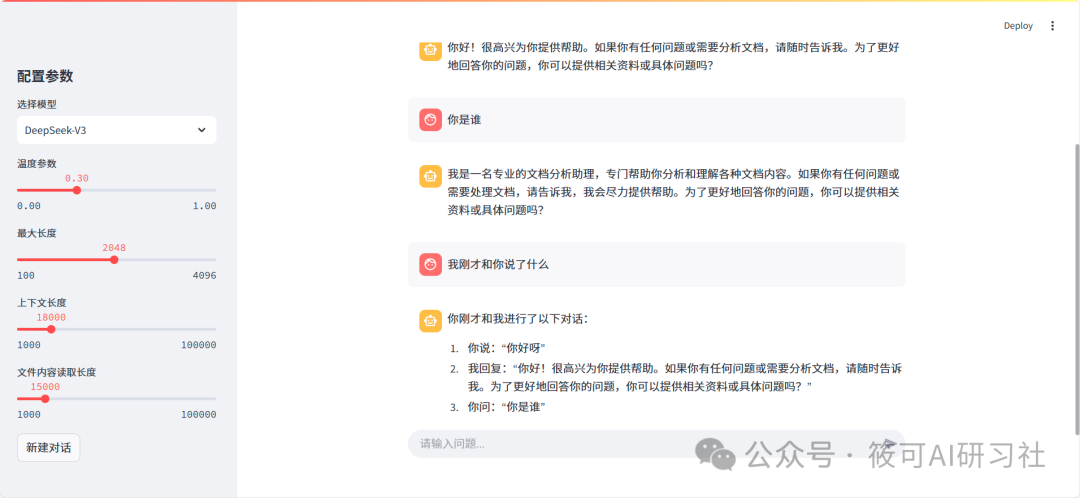The image size is (1080, 498).
Task: Click the robot avatar on 我是一名专业的文档分析助理
Action: tap(430, 176)
